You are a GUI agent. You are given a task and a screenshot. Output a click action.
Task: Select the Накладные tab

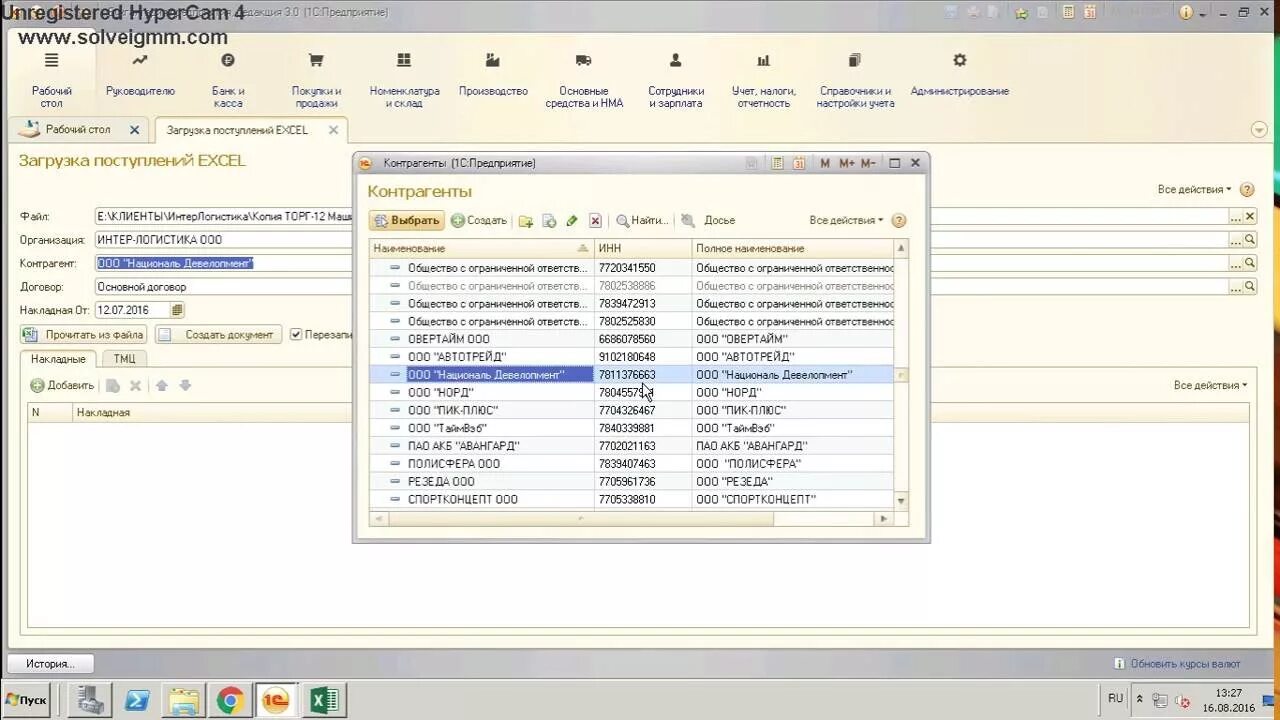pos(57,359)
